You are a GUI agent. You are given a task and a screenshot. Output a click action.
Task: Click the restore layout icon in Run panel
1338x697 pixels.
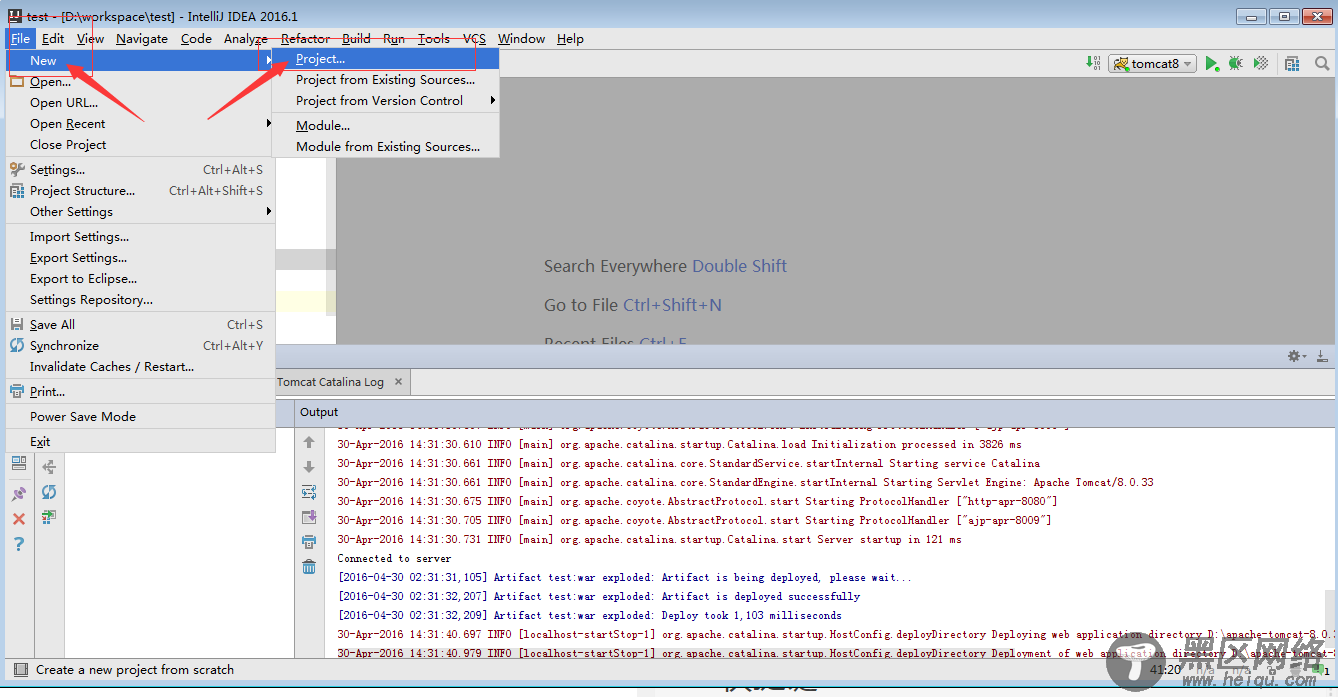pos(19,464)
